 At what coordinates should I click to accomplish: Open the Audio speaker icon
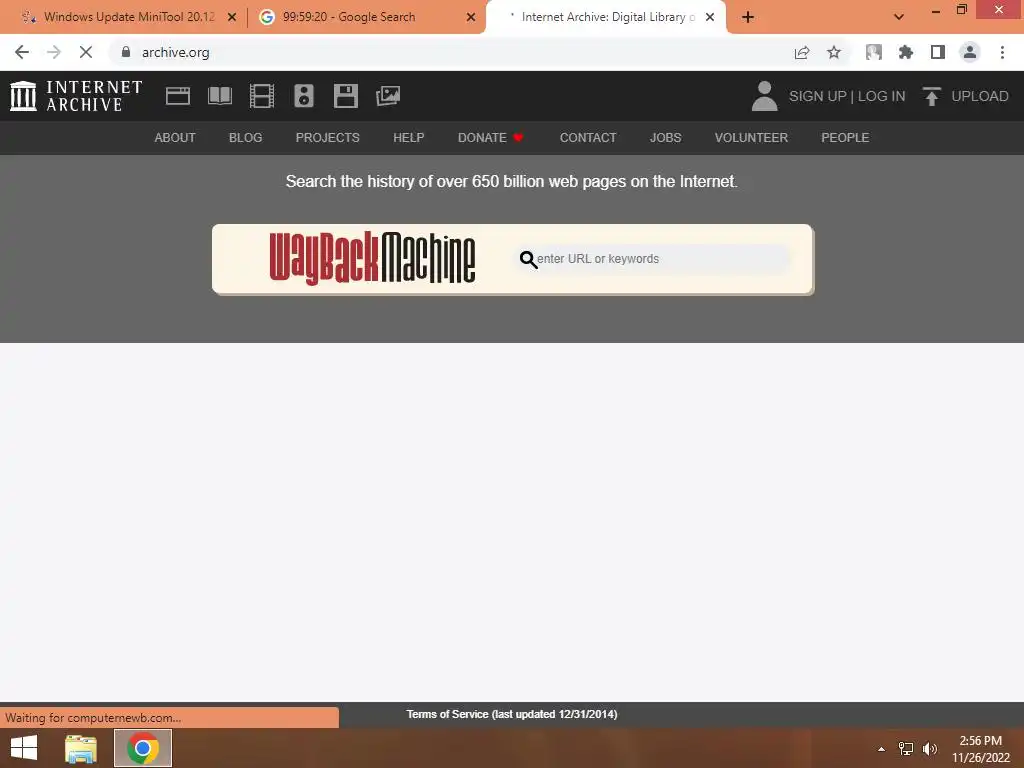(x=304, y=96)
